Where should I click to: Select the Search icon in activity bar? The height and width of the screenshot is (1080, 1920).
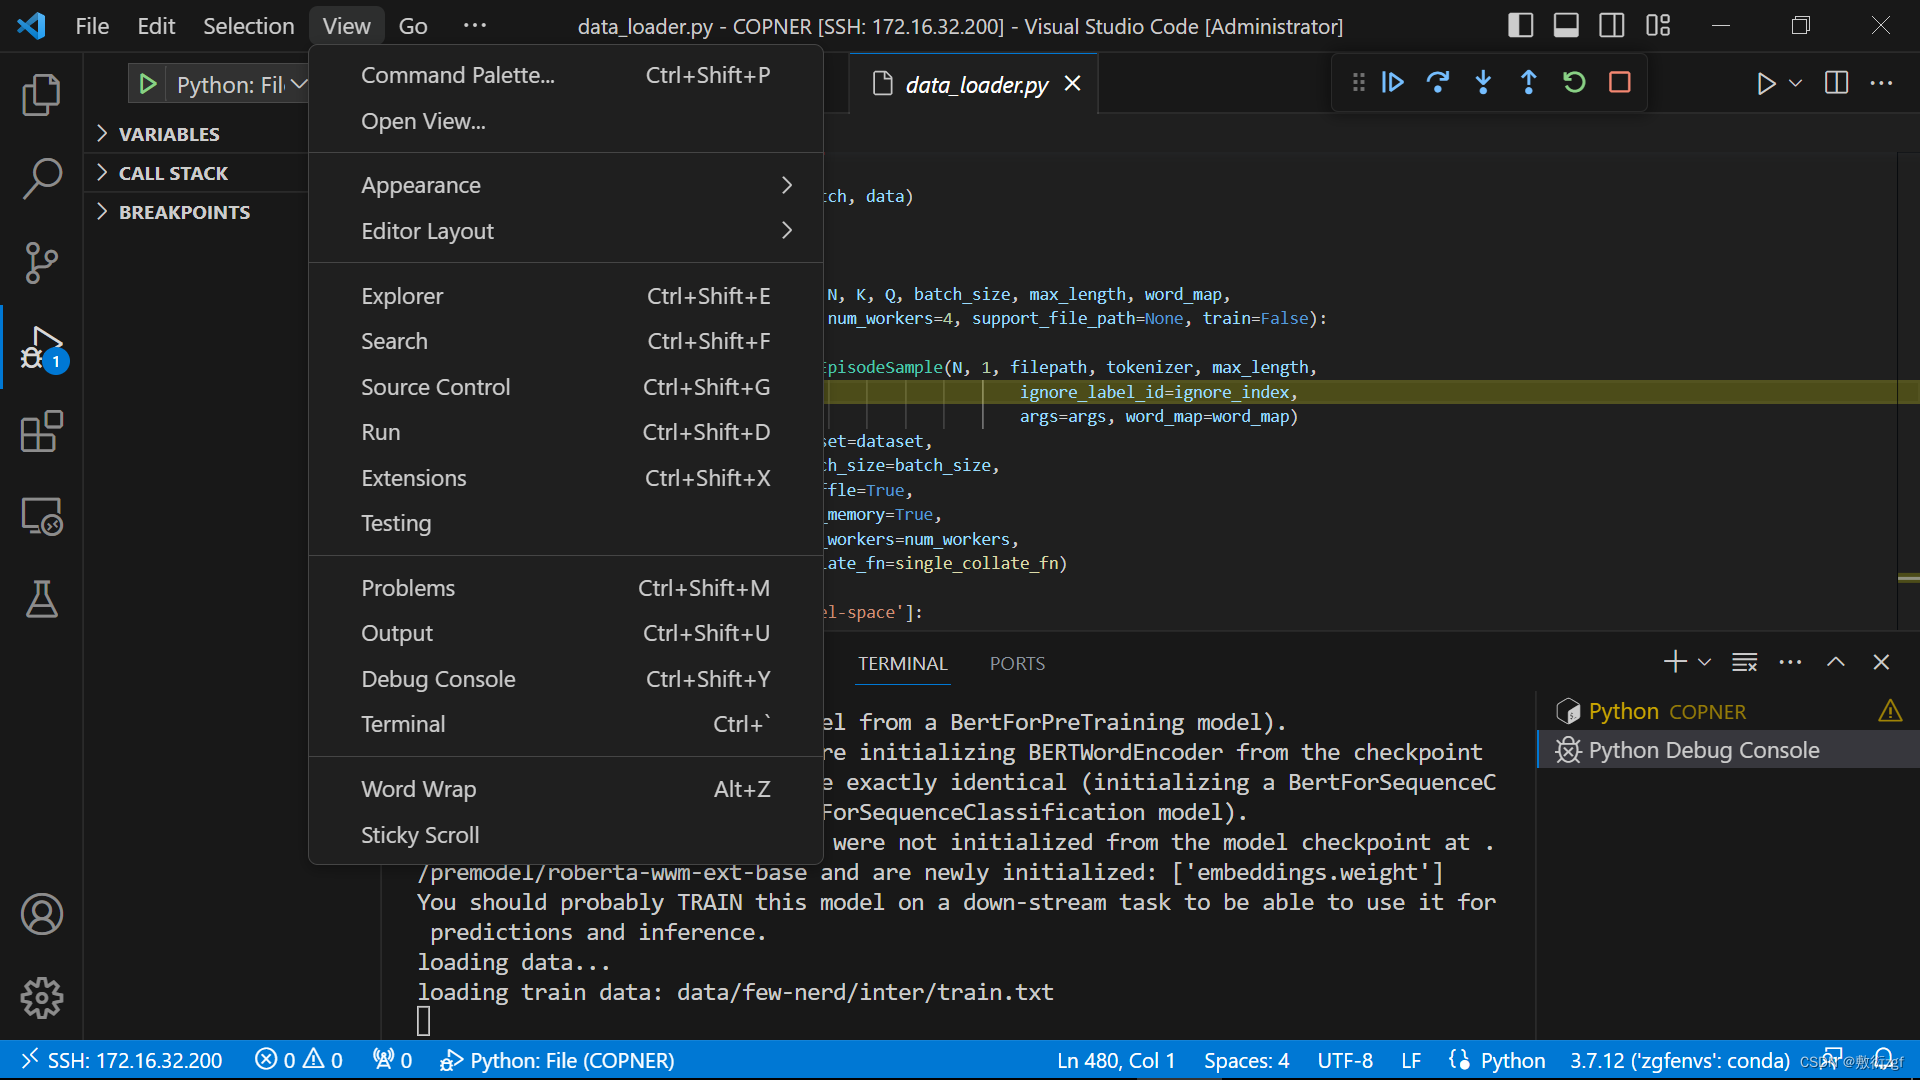coord(41,178)
